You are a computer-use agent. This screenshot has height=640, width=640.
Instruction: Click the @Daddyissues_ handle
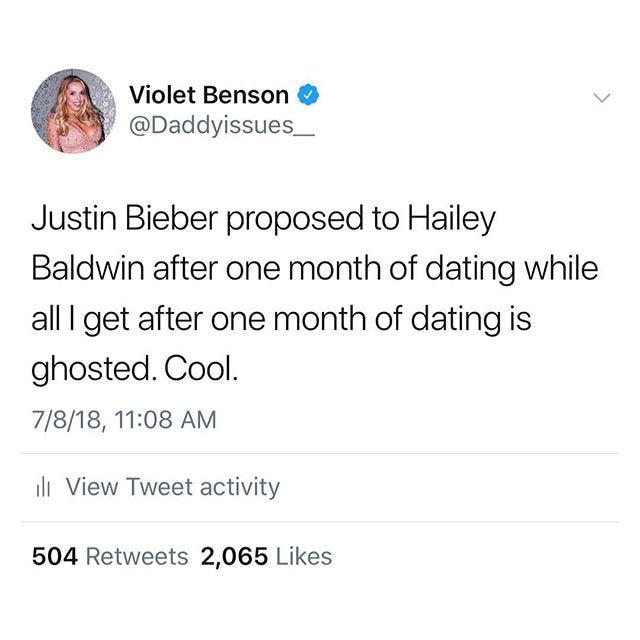pos(214,128)
